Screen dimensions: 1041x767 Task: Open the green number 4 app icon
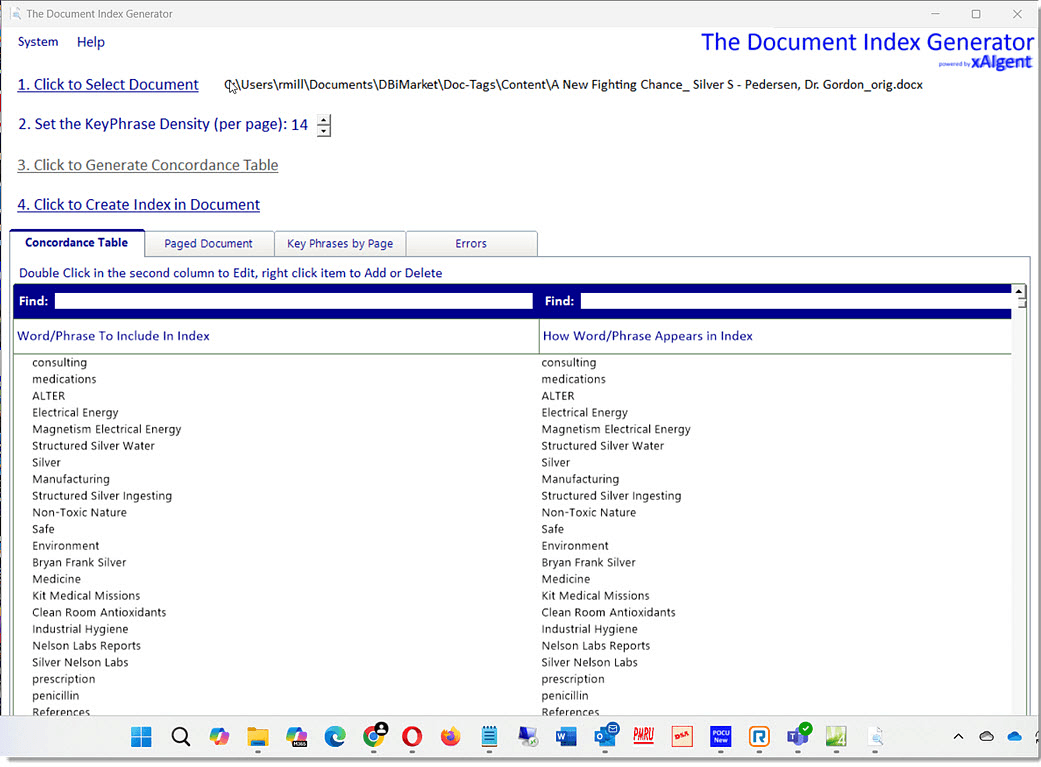tap(837, 736)
